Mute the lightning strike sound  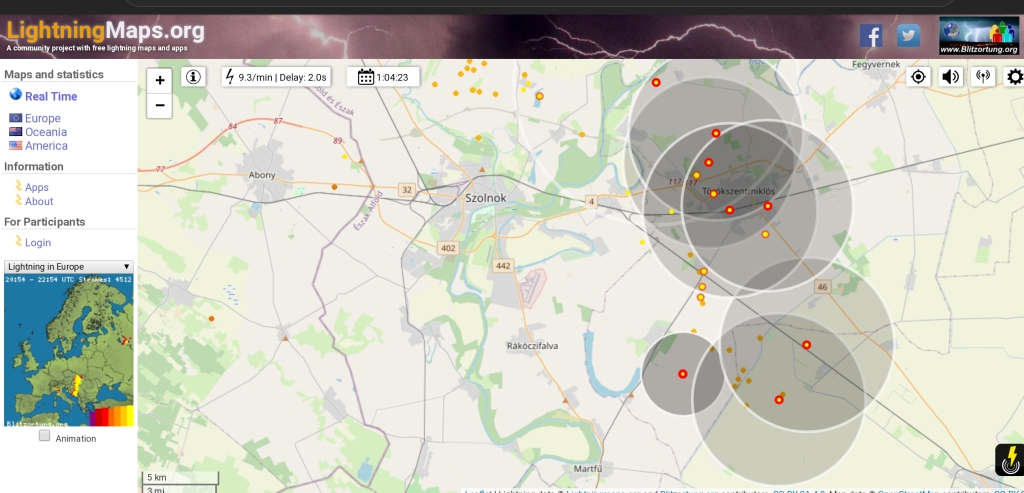click(950, 77)
